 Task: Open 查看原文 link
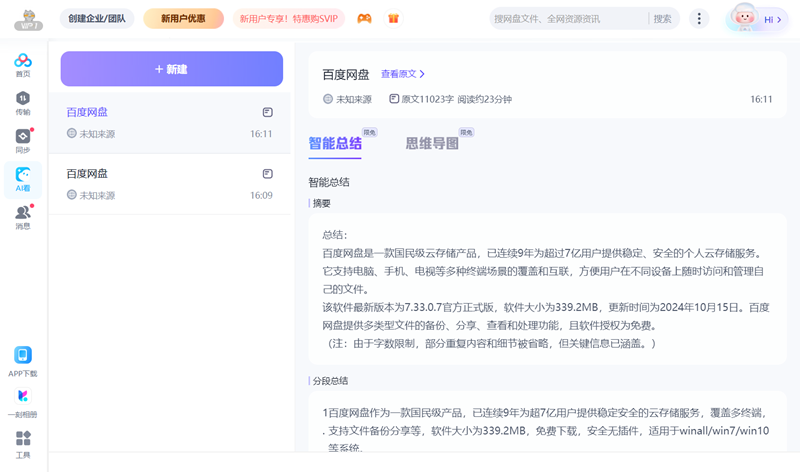pos(398,74)
